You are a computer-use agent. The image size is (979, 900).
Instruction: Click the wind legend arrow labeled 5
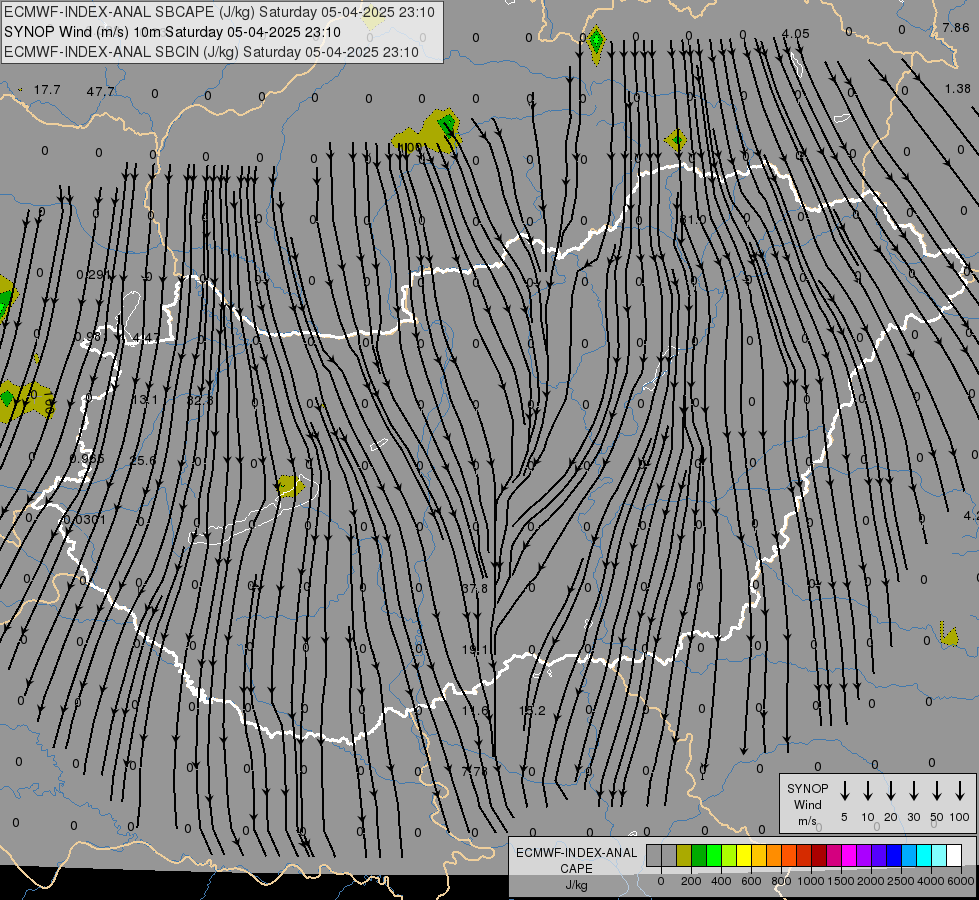pos(844,791)
